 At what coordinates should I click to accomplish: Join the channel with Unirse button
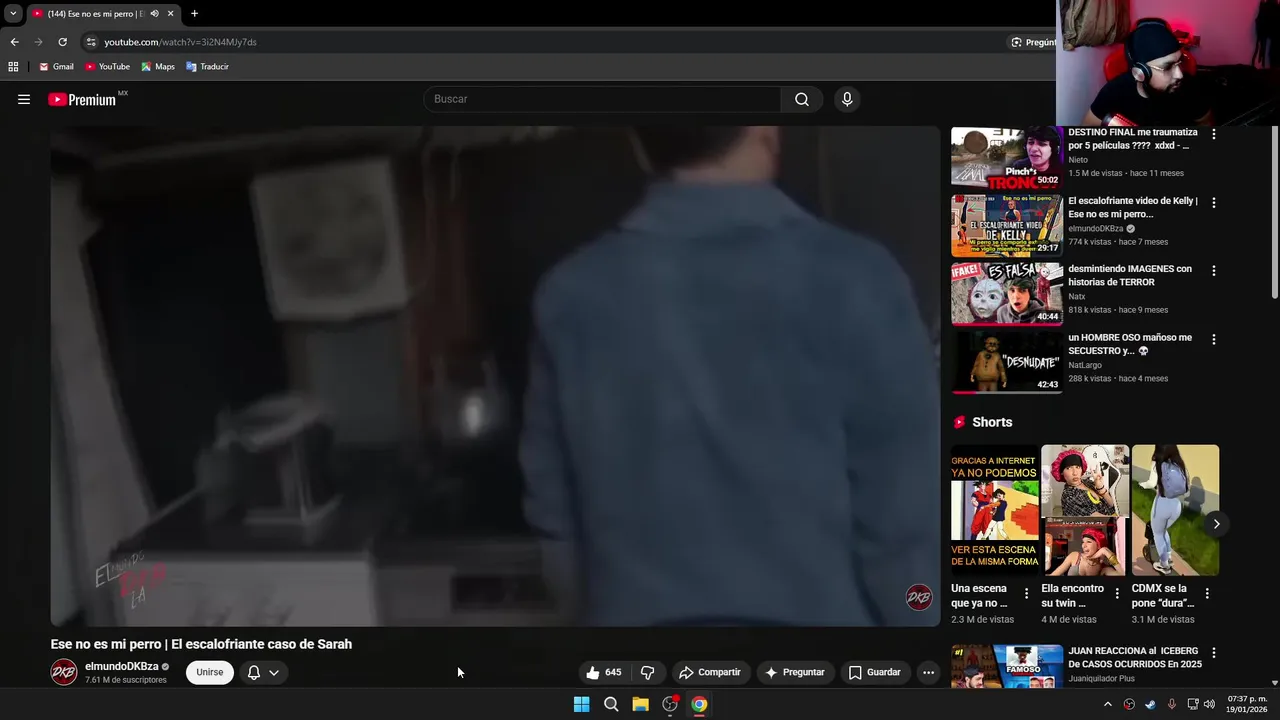210,672
